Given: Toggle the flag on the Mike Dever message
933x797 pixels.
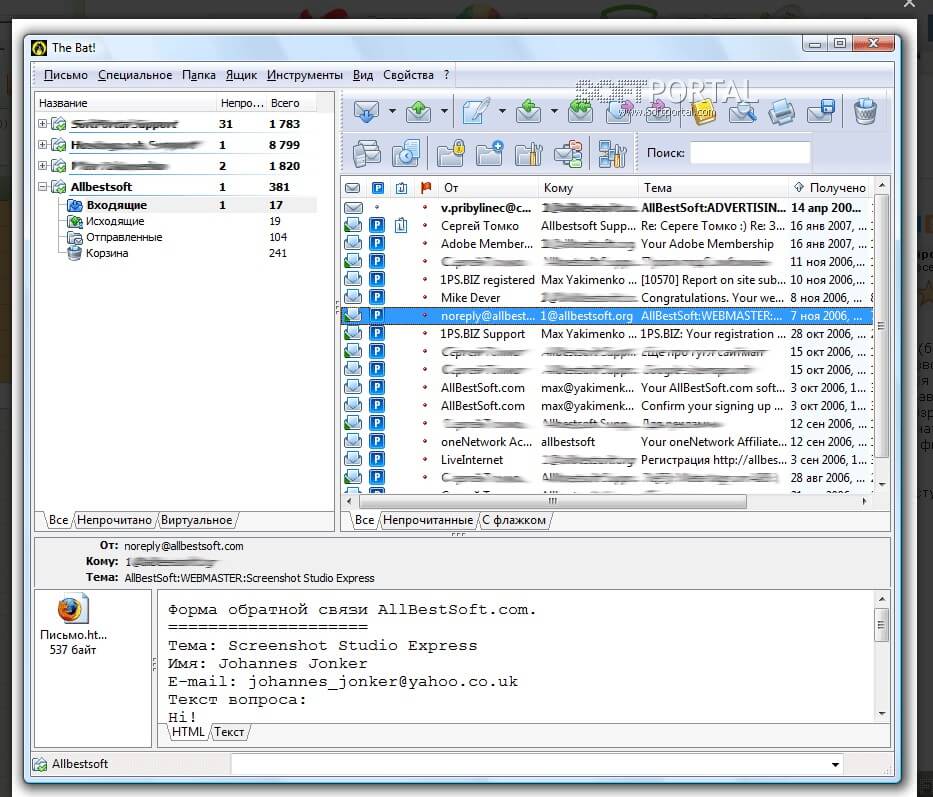Looking at the screenshot, I should (425, 298).
